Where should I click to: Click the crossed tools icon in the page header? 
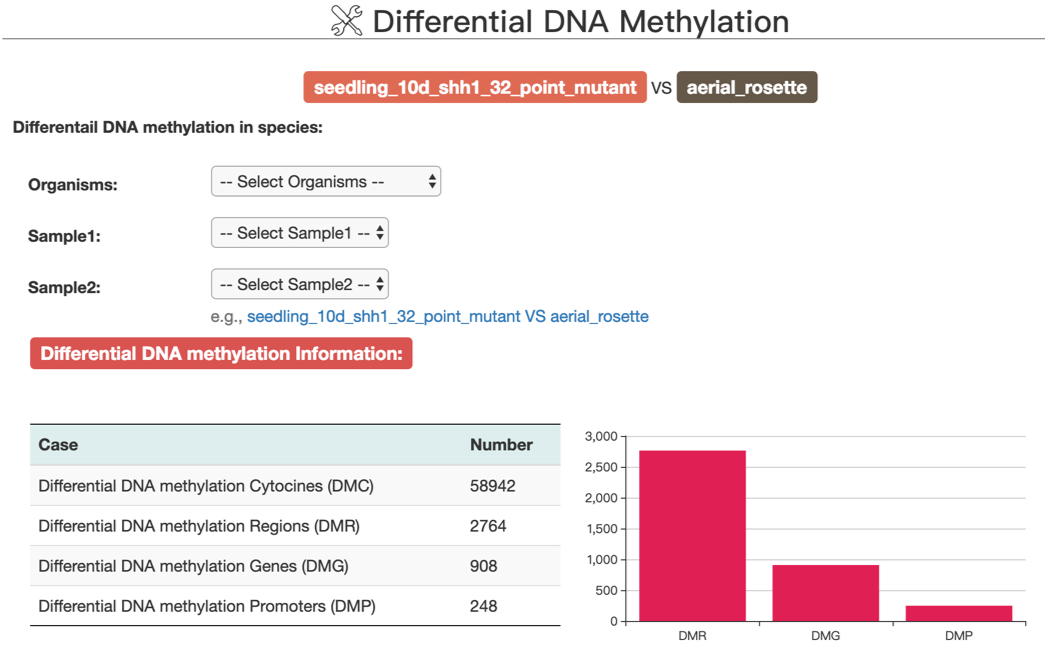click(x=348, y=19)
